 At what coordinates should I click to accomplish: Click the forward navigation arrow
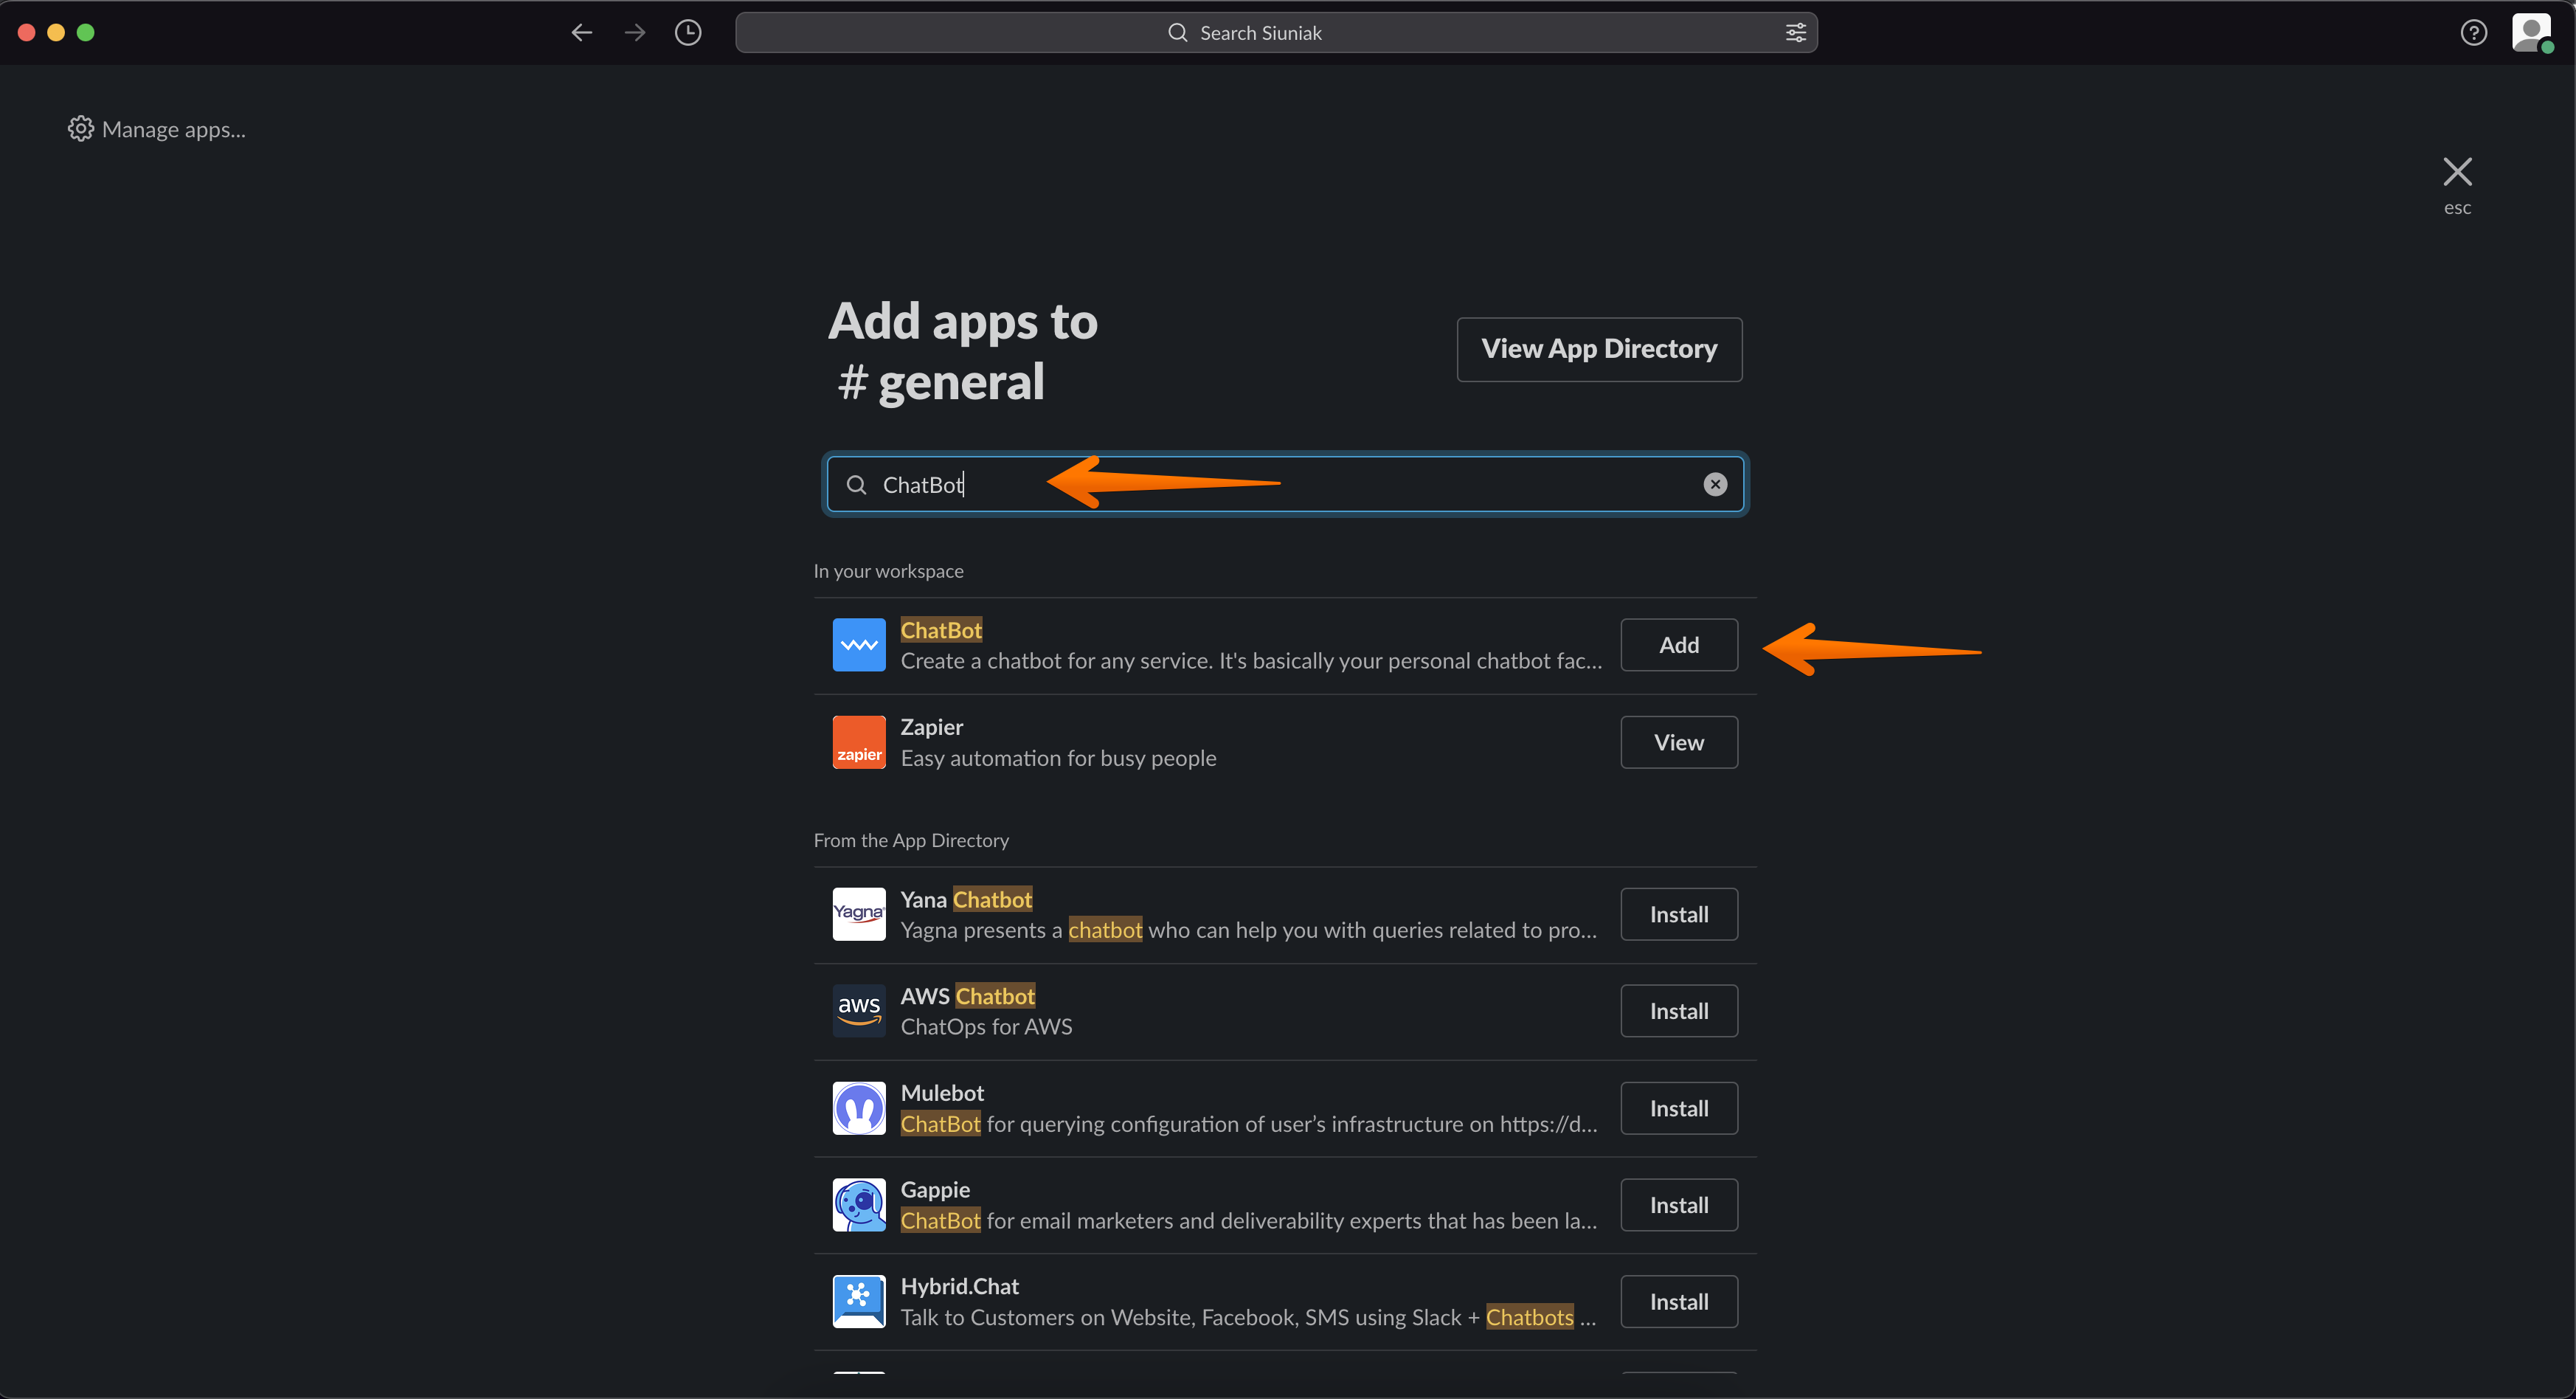coord(635,33)
